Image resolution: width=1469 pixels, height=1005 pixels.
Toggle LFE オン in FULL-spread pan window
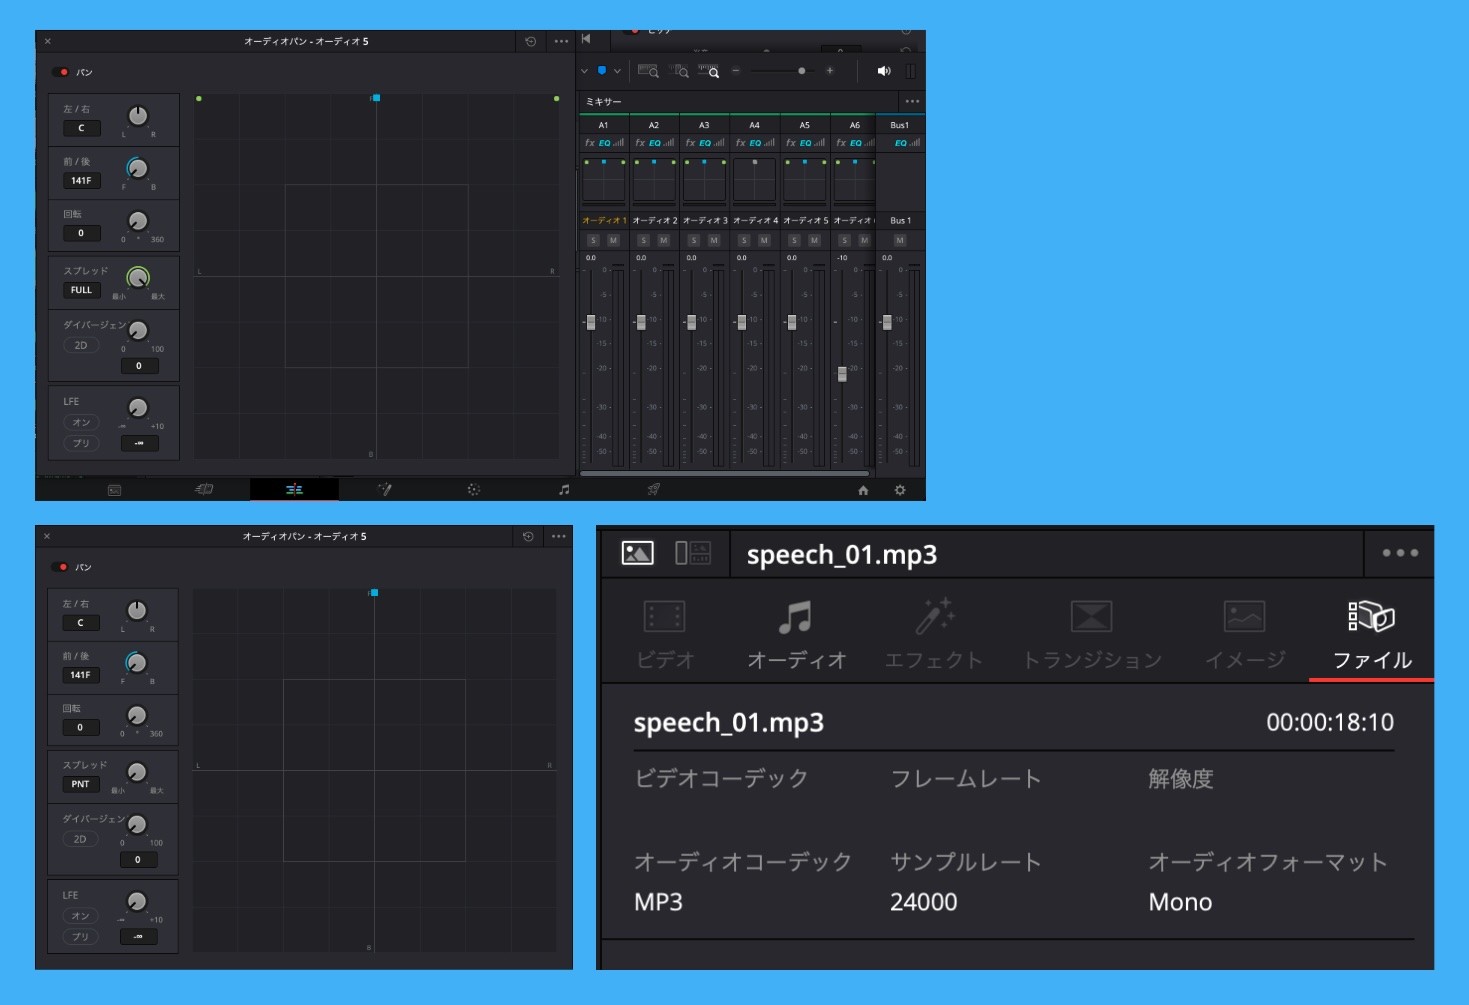pyautogui.click(x=81, y=422)
